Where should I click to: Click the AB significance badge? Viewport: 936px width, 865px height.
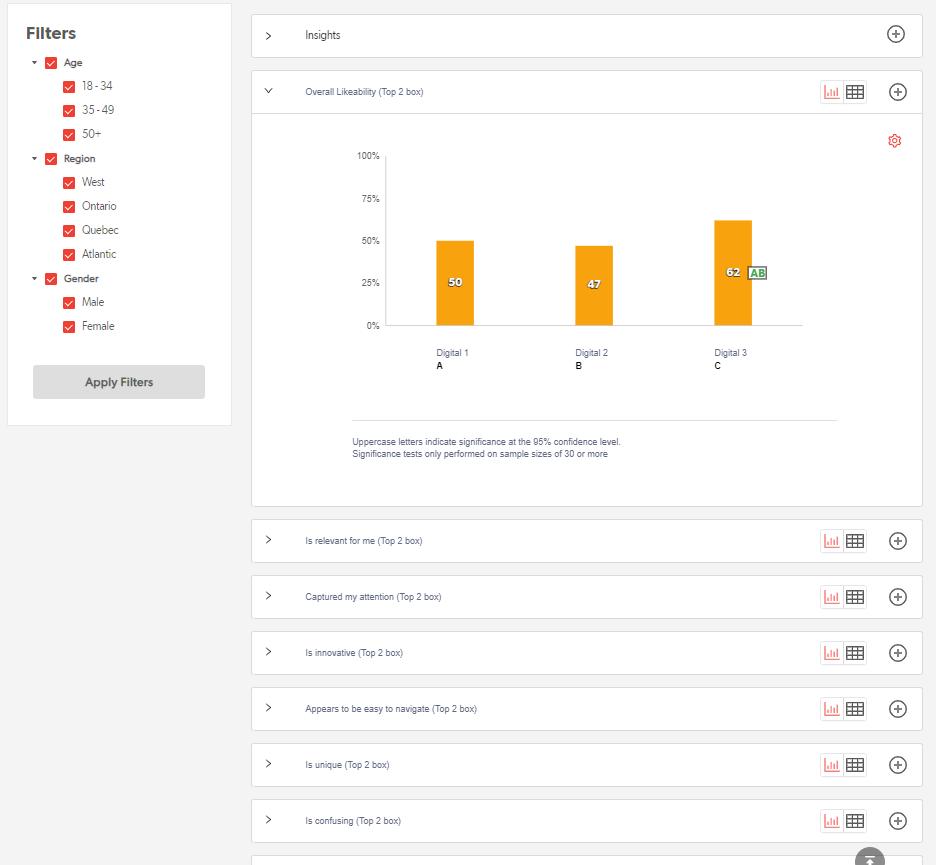(x=757, y=273)
